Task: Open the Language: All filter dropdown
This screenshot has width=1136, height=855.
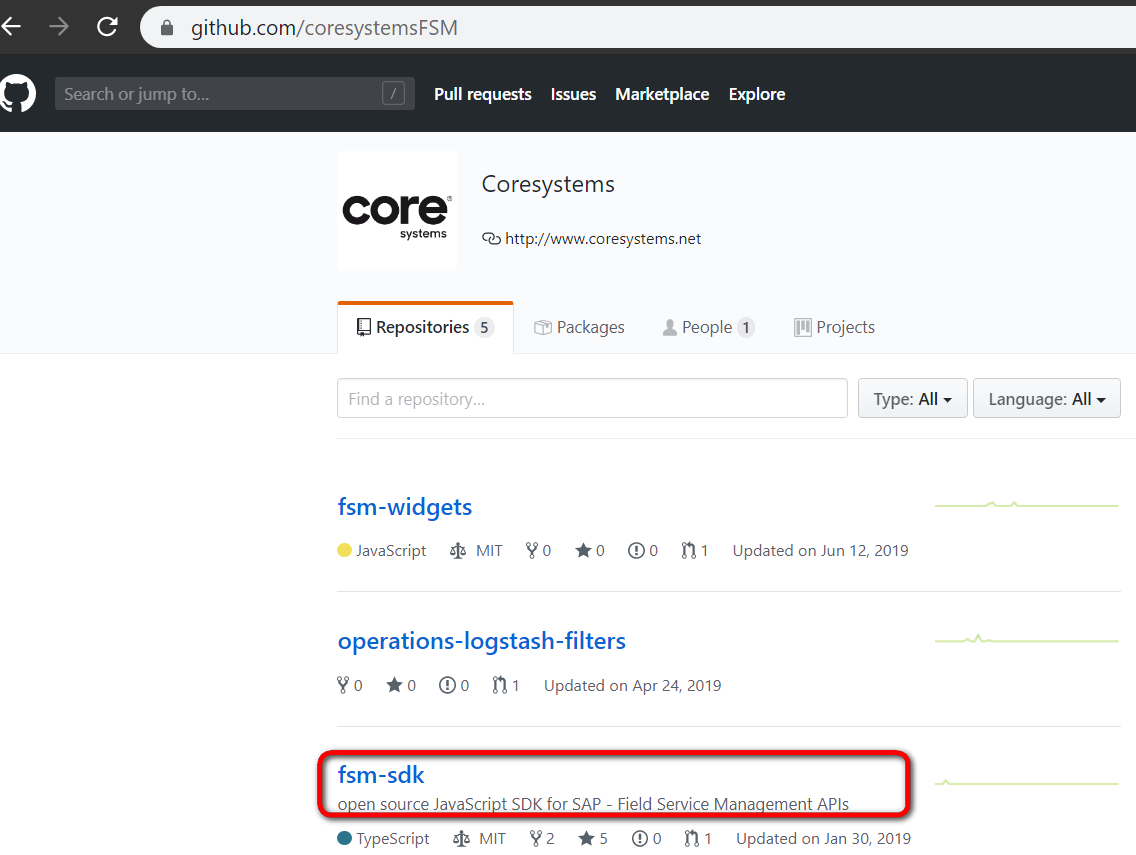Action: (1047, 399)
